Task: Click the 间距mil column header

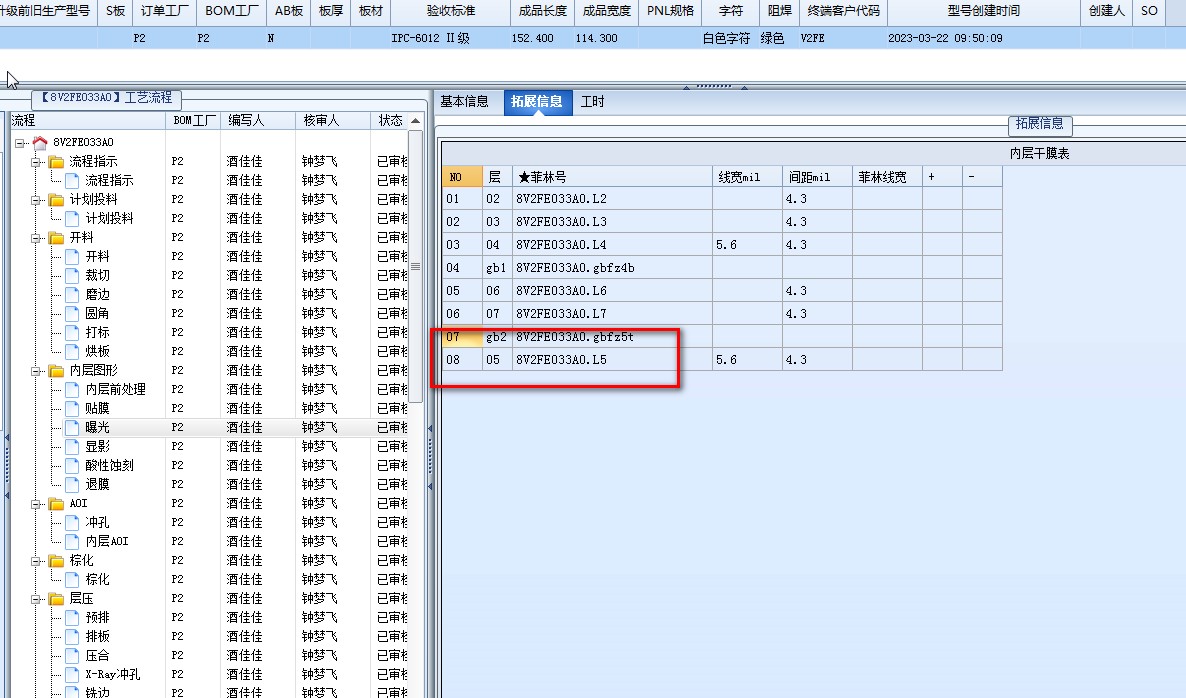Action: [817, 177]
